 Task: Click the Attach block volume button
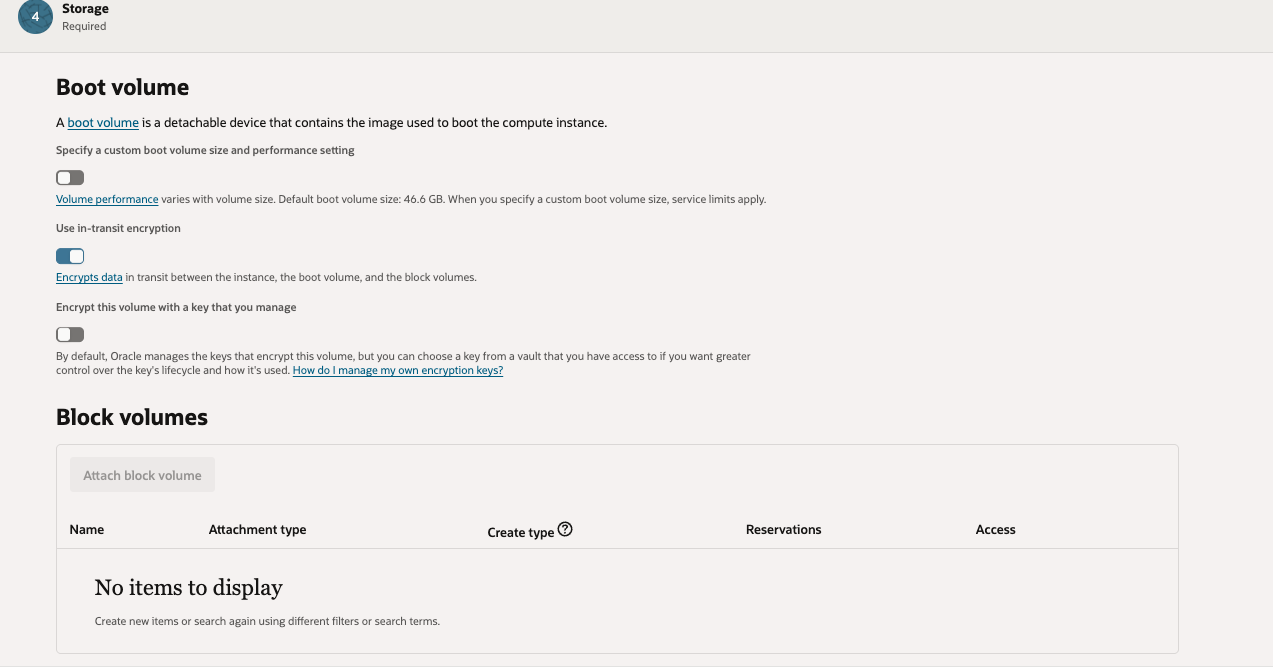coord(142,475)
